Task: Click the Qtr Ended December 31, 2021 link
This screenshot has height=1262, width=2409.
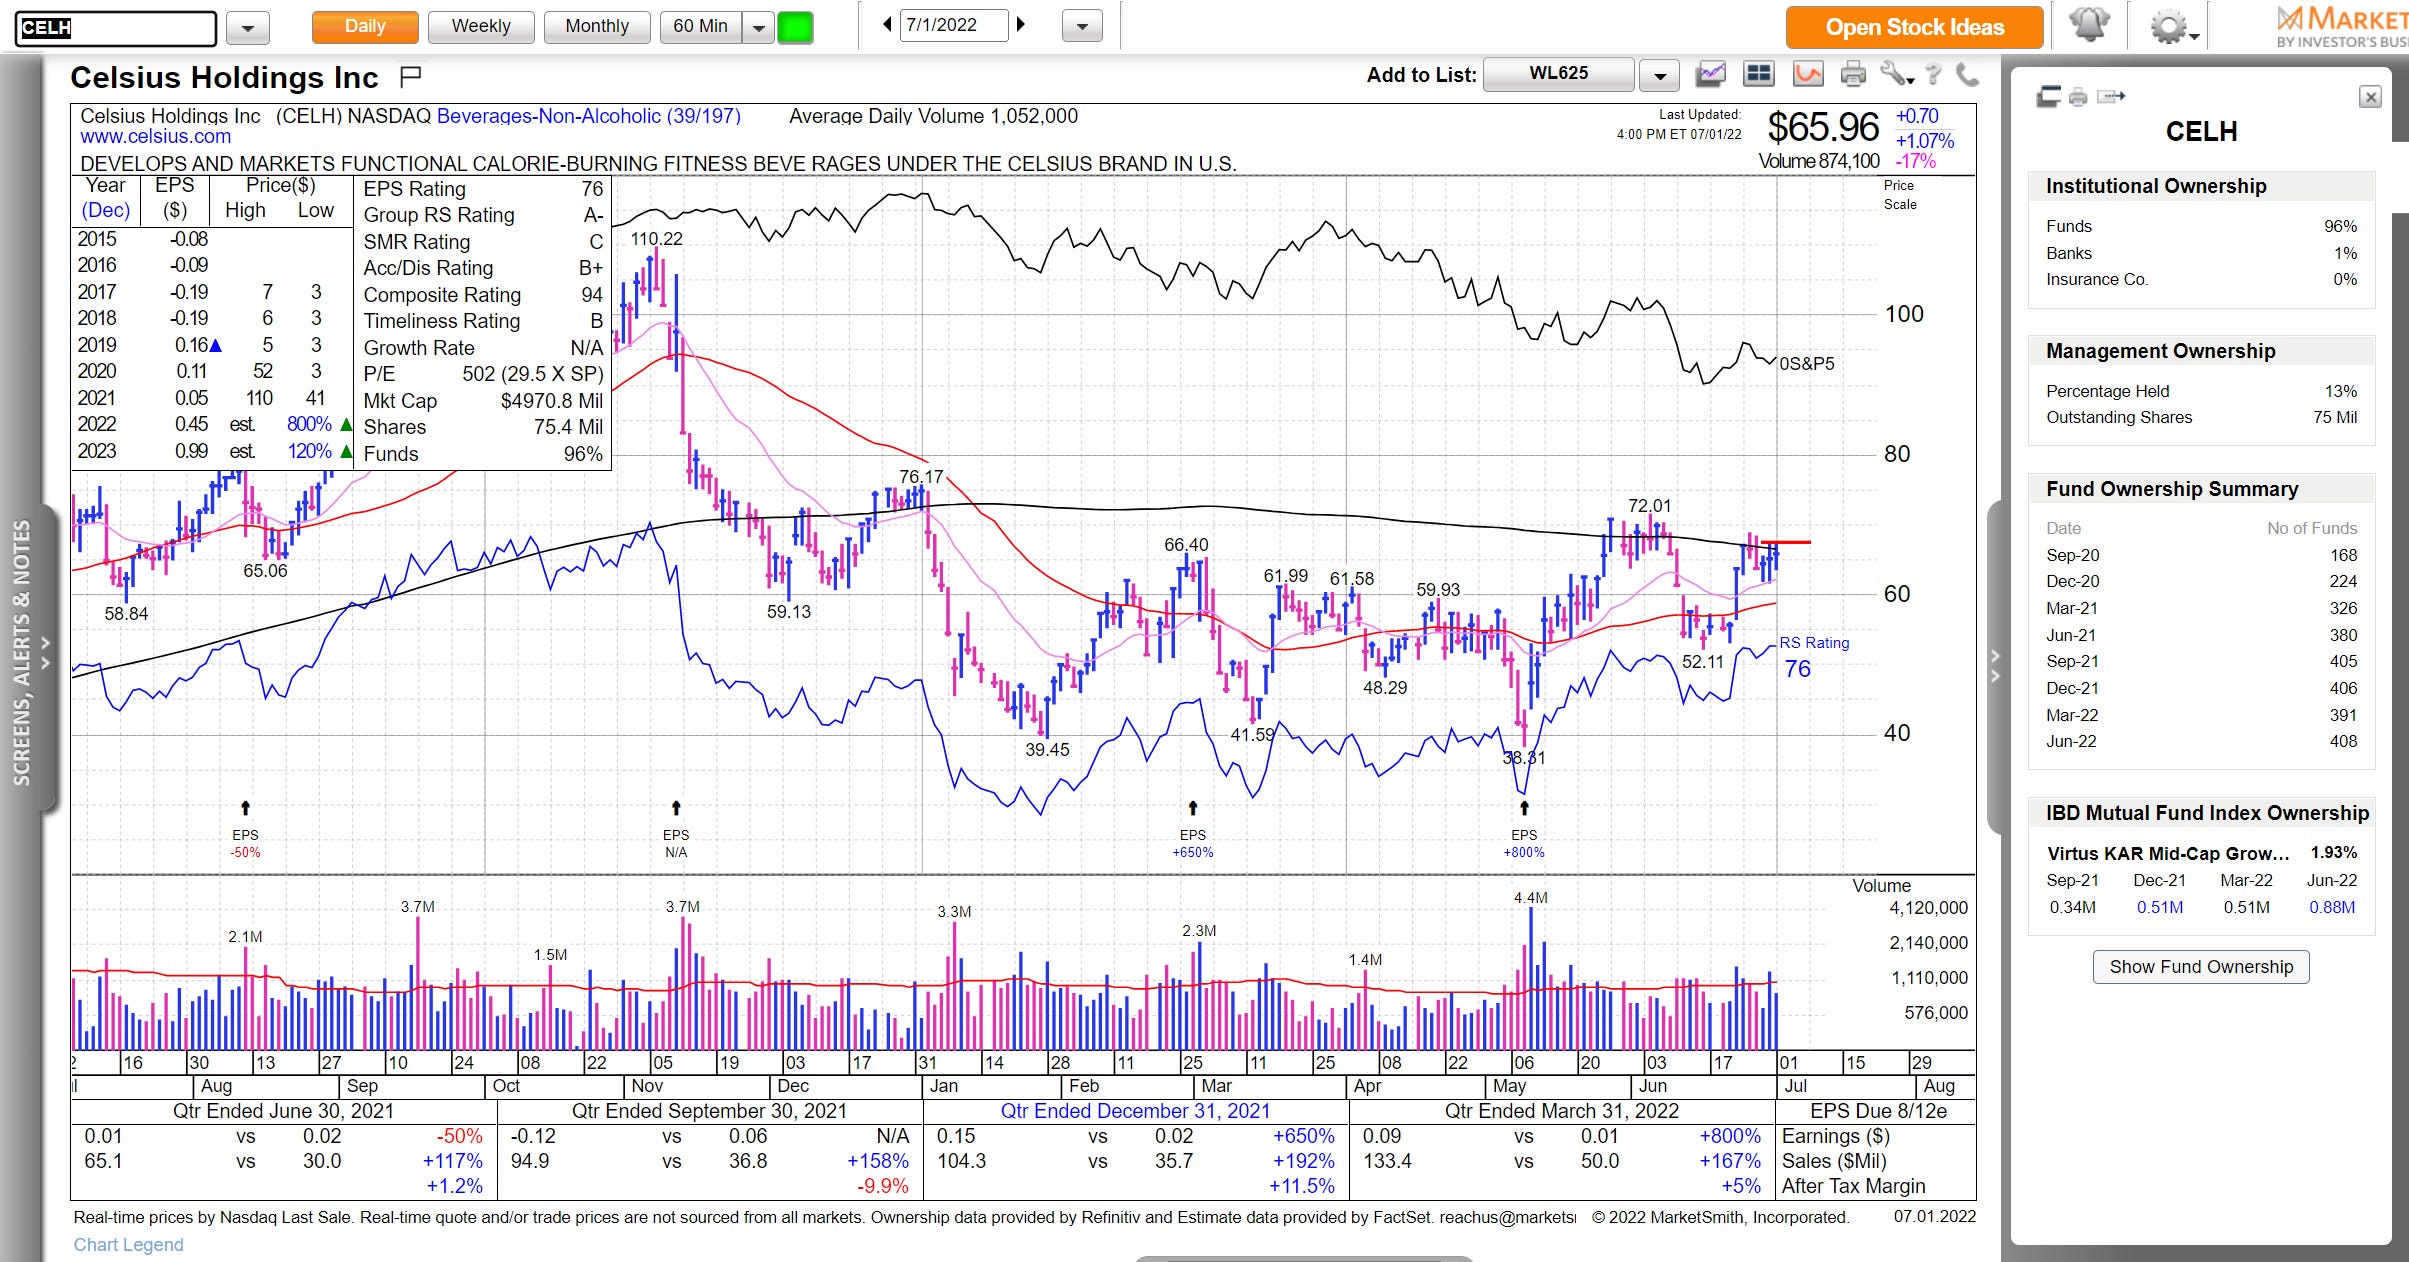Action: pyautogui.click(x=1135, y=1111)
